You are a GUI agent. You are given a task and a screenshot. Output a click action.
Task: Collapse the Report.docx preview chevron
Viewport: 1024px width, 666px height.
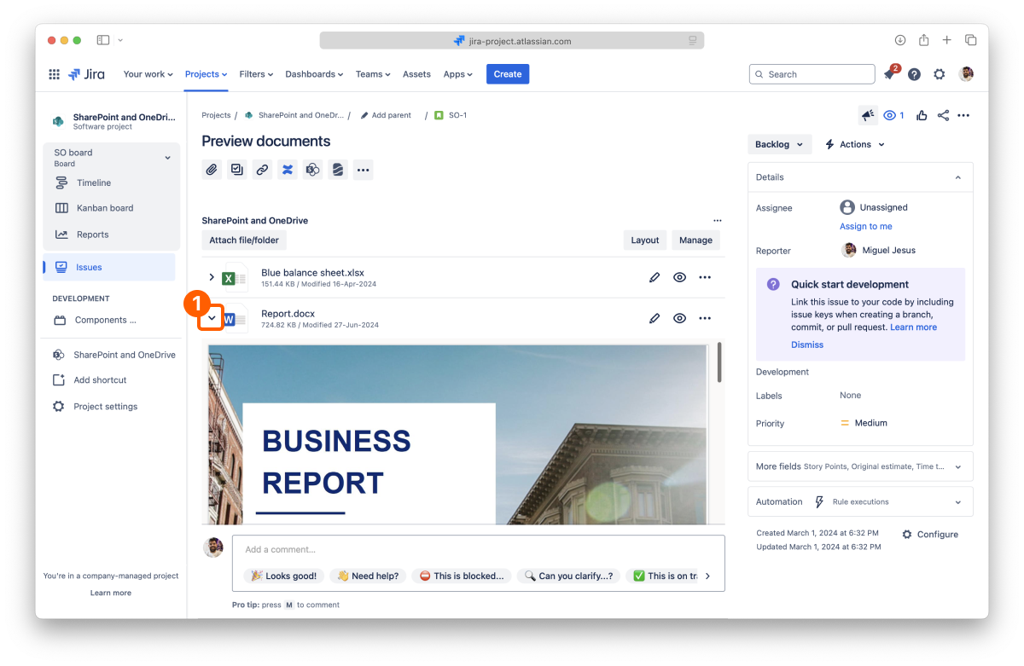[x=212, y=319]
